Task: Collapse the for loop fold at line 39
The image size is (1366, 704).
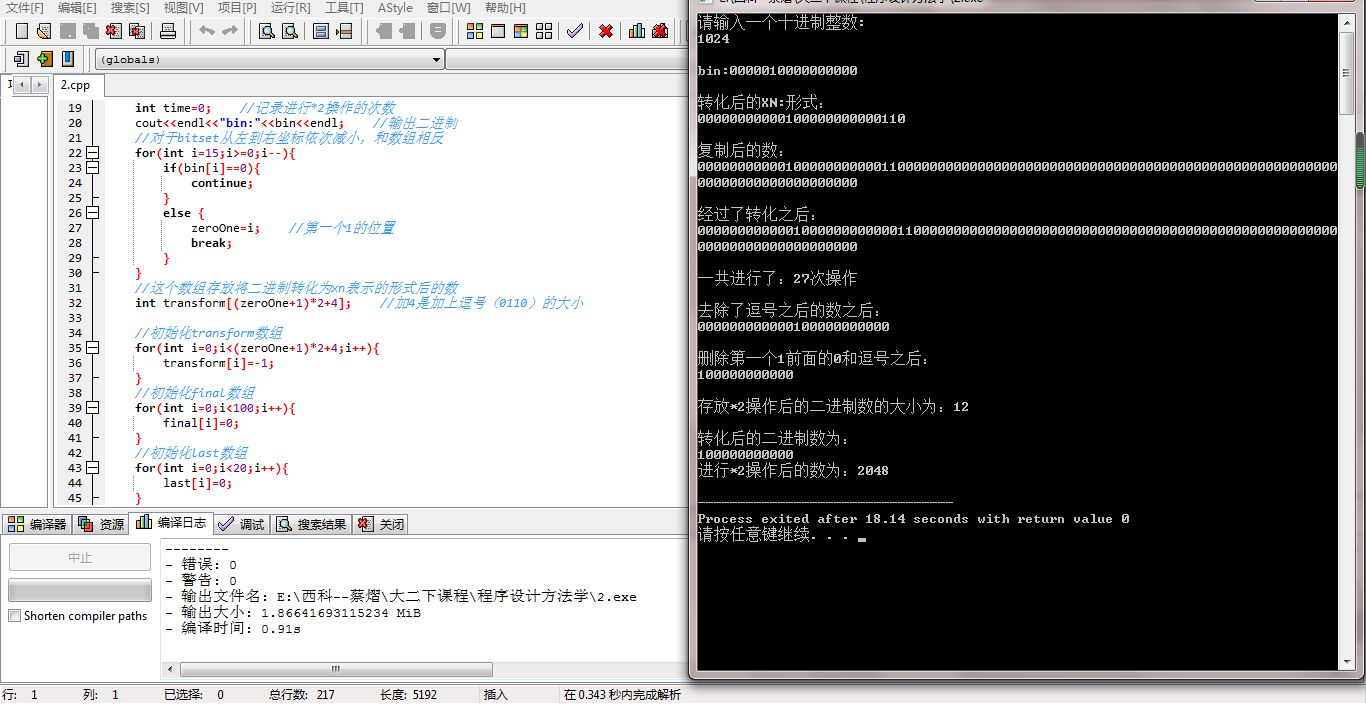Action: pos(93,408)
